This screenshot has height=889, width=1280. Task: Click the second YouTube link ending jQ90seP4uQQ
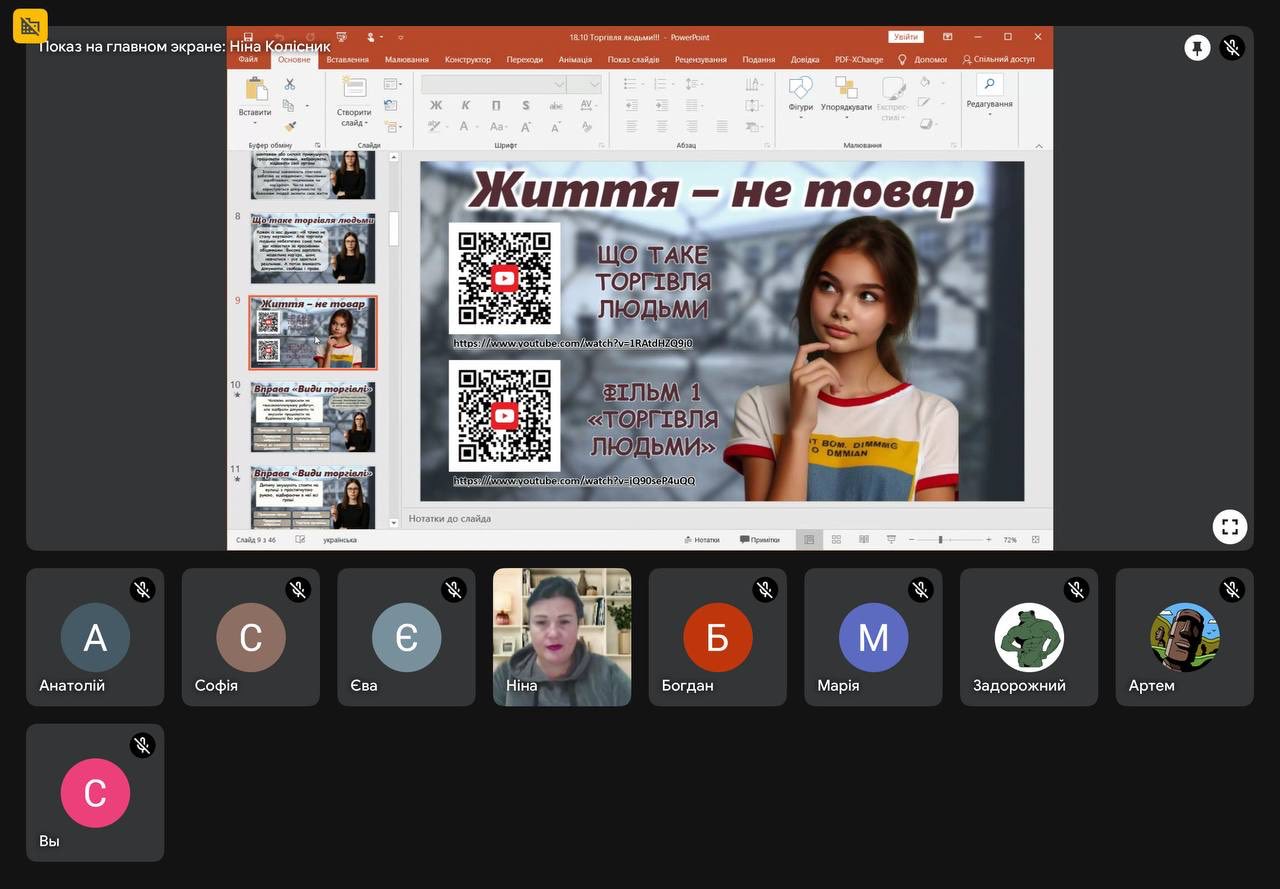574,481
